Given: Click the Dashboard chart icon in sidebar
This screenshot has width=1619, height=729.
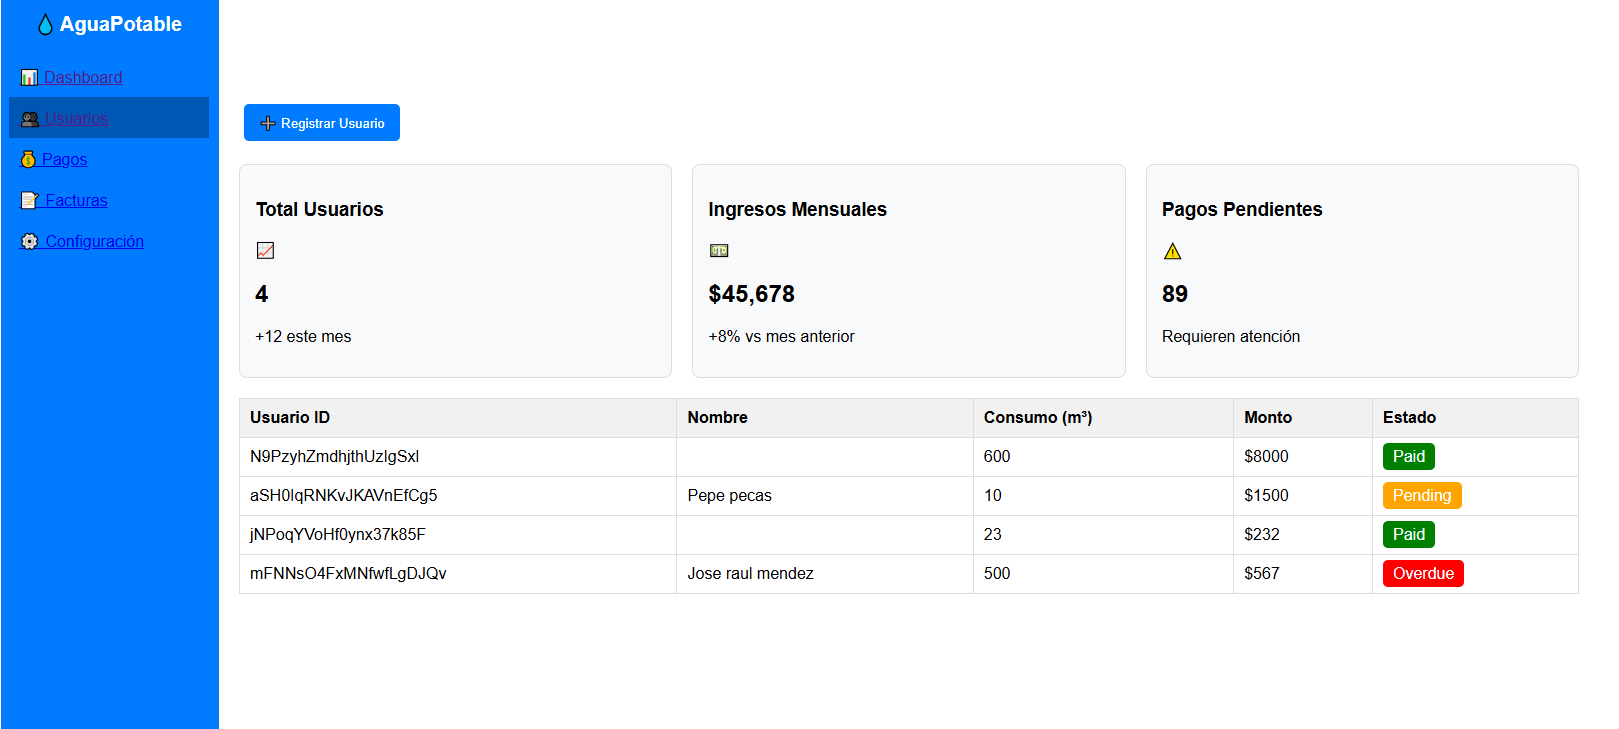Looking at the screenshot, I should (29, 78).
